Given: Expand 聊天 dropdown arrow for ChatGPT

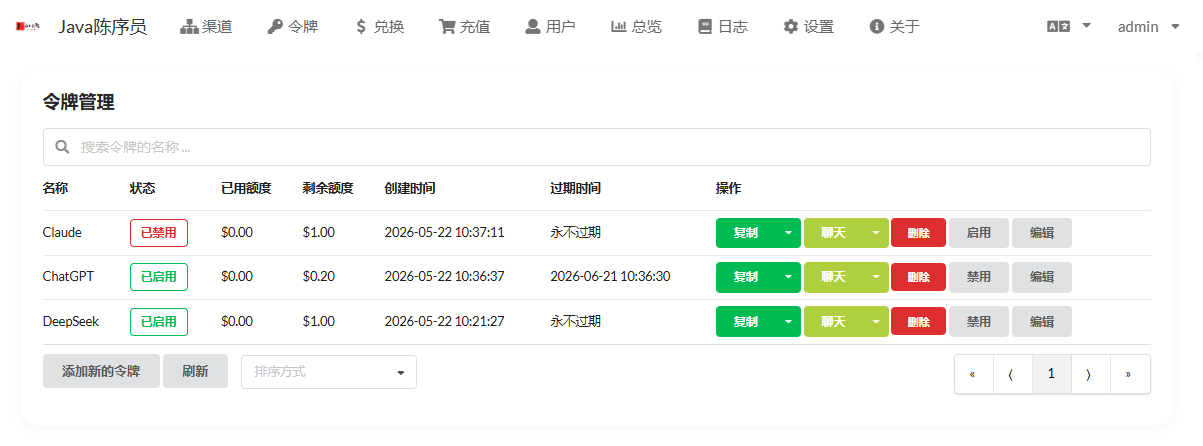Looking at the screenshot, I should (x=876, y=277).
